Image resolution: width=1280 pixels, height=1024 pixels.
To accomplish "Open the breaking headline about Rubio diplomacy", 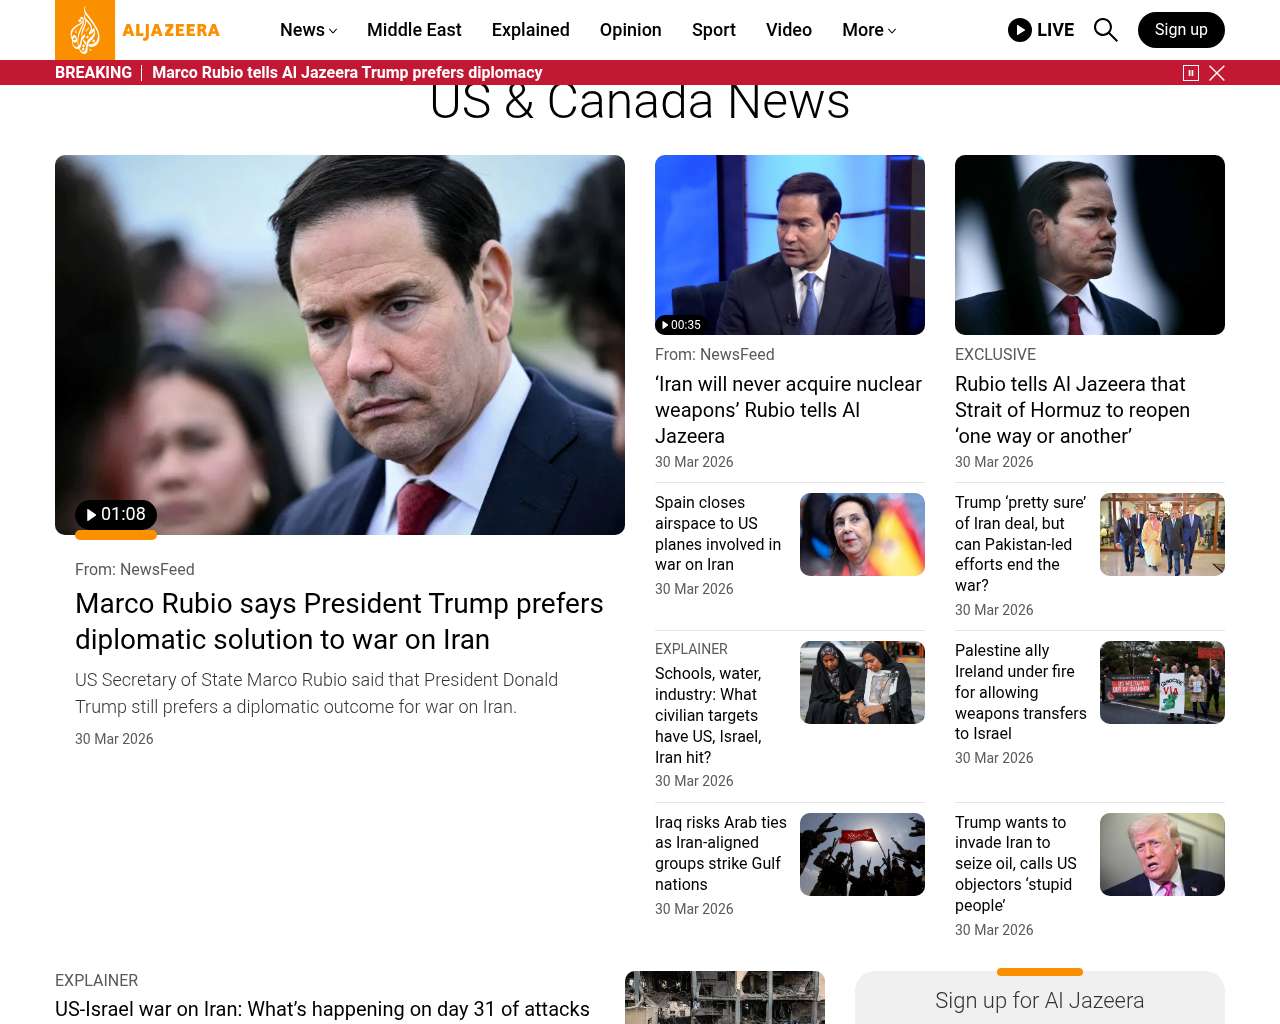I will pos(347,73).
